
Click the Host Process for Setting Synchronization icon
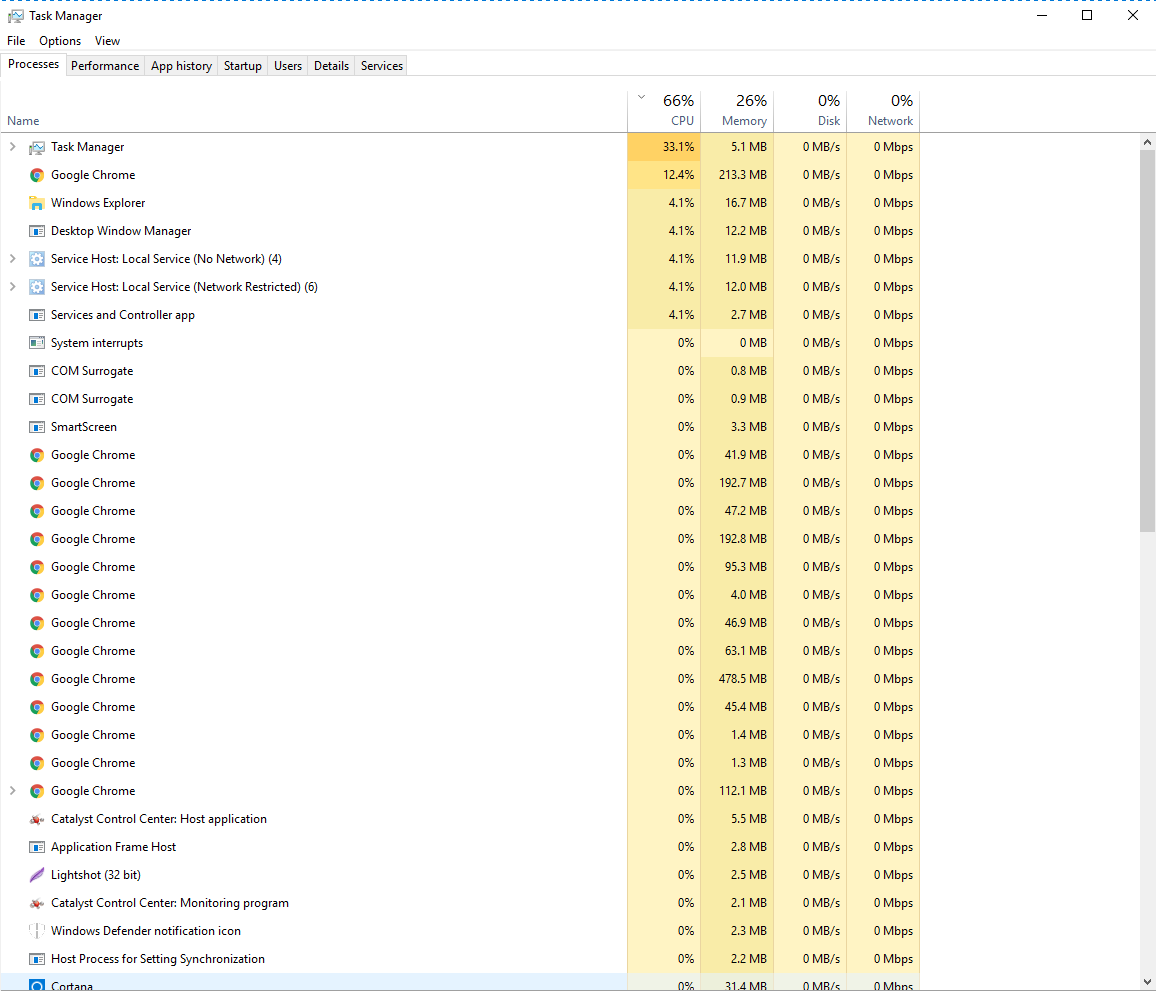pos(36,960)
